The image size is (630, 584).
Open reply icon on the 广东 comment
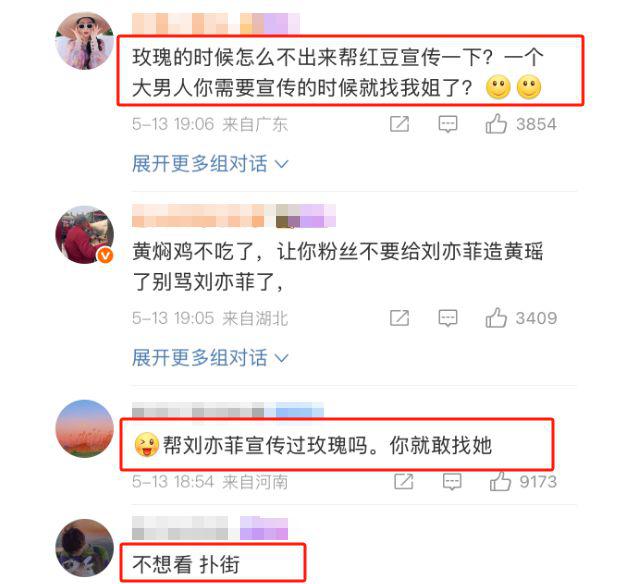[448, 124]
